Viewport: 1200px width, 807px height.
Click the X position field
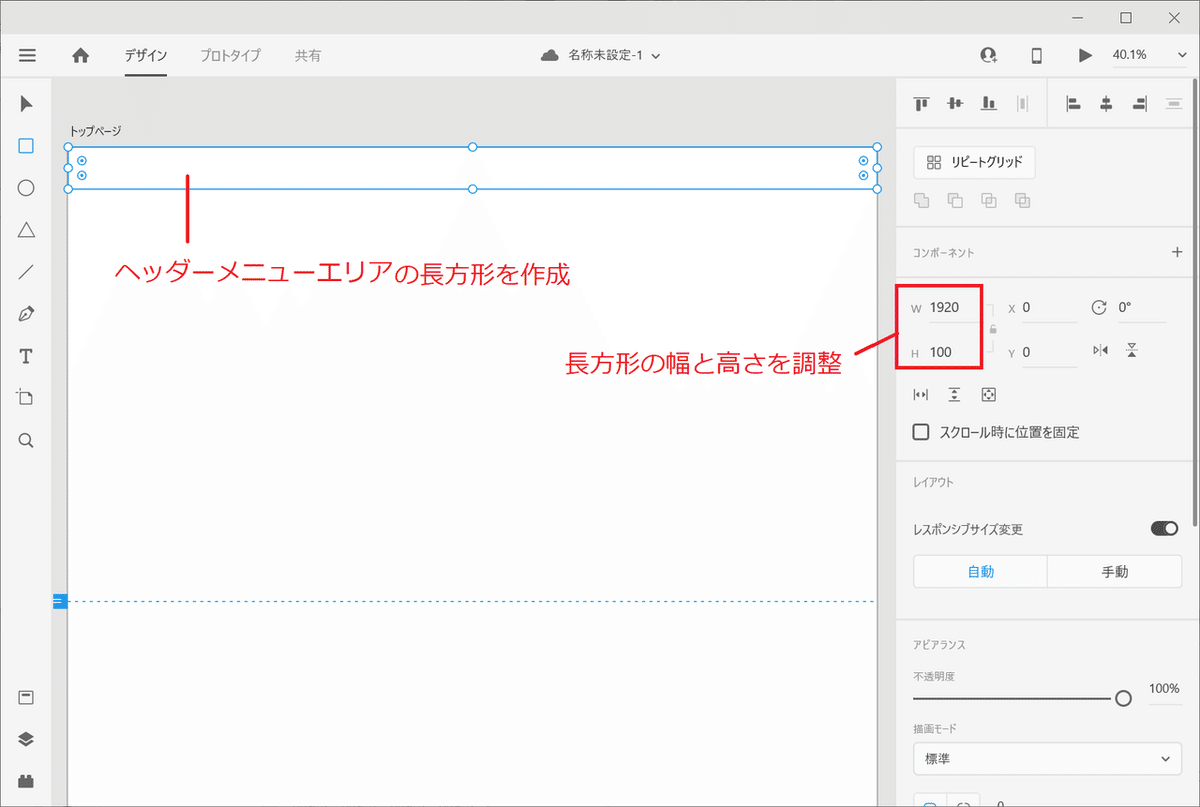[1048, 308]
